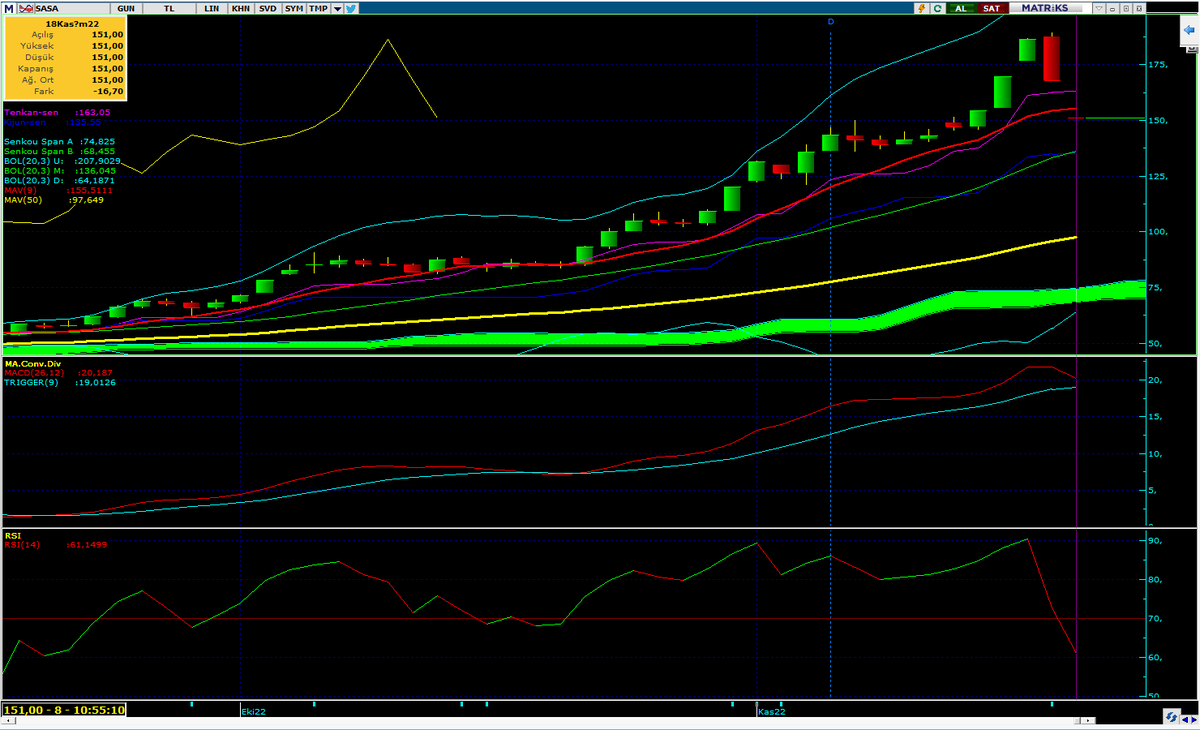Click the Kas22 date axis marker
This screenshot has width=1200, height=730.
pos(771,711)
